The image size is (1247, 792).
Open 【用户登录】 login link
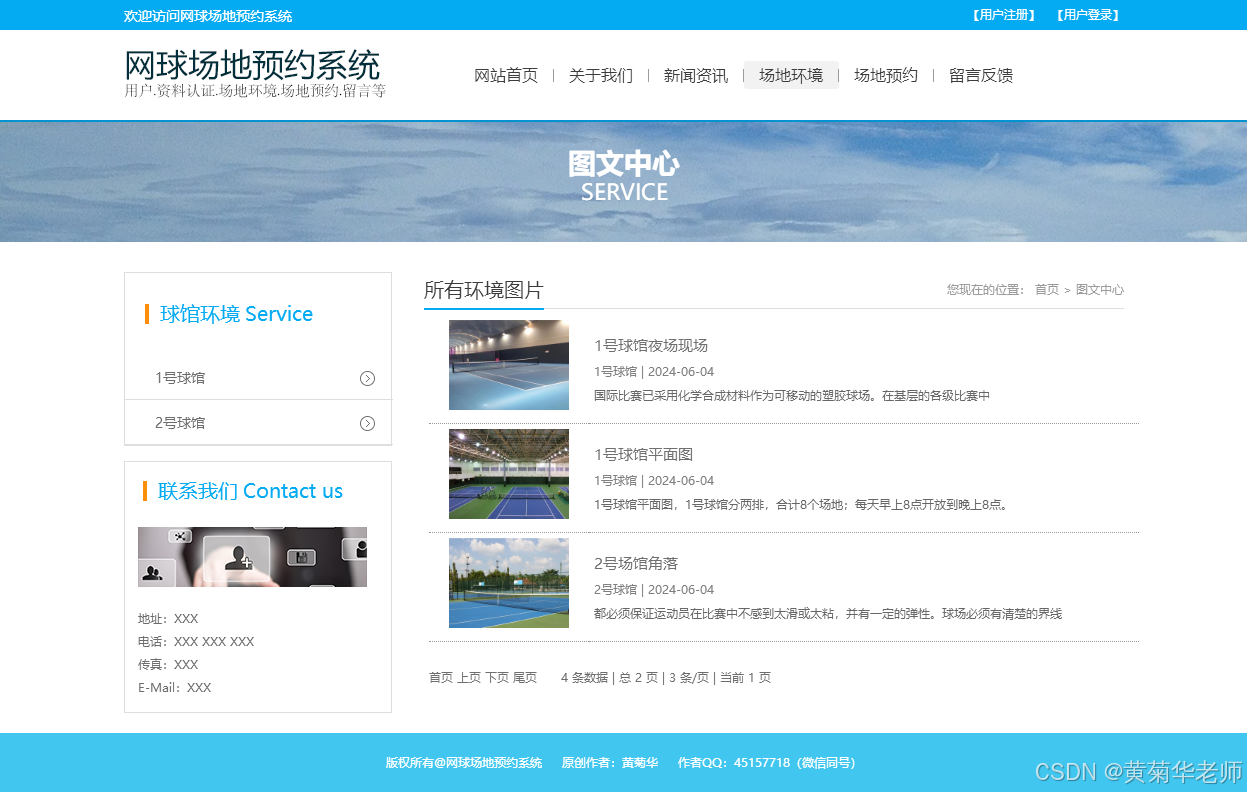click(1087, 15)
